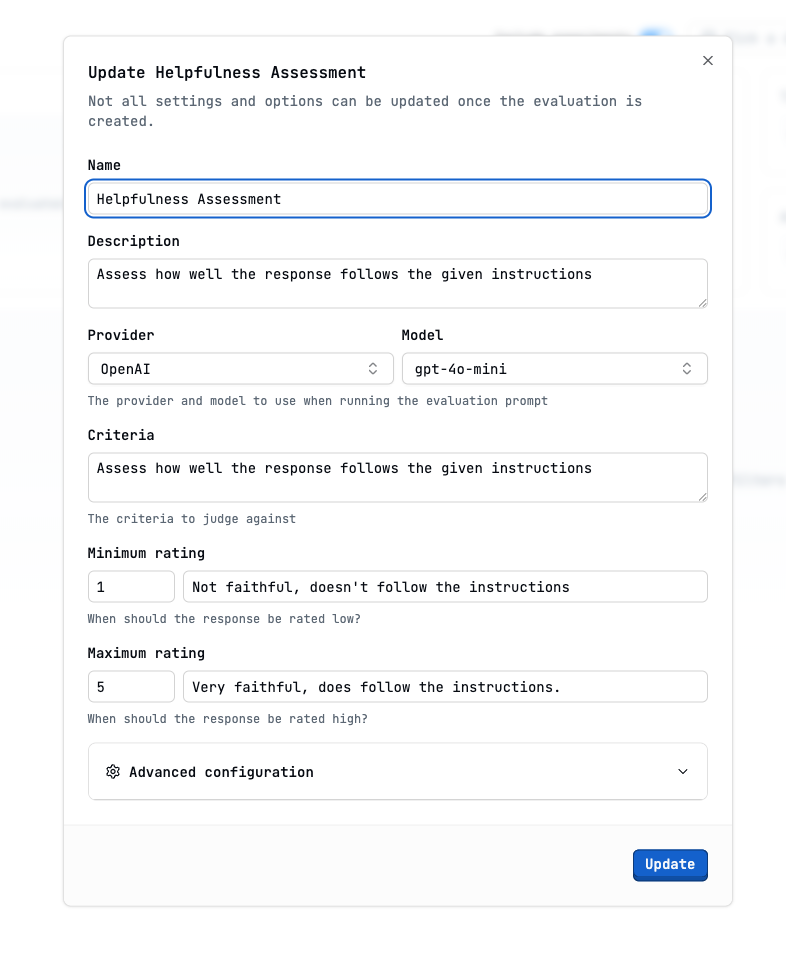Open the Provider selector showing OpenAI
Image resolution: width=786 pixels, height=959 pixels.
[240, 368]
